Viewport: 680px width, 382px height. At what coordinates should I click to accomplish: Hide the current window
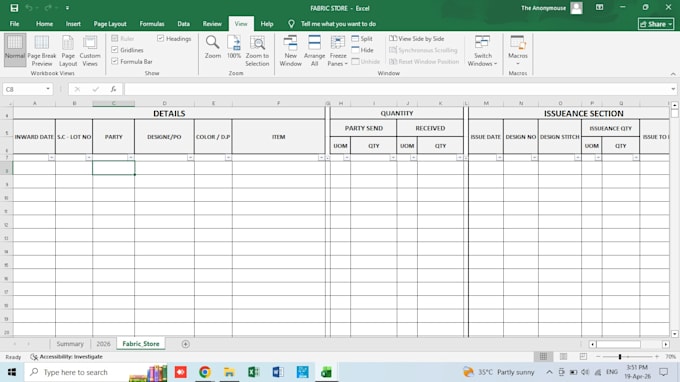click(x=363, y=50)
